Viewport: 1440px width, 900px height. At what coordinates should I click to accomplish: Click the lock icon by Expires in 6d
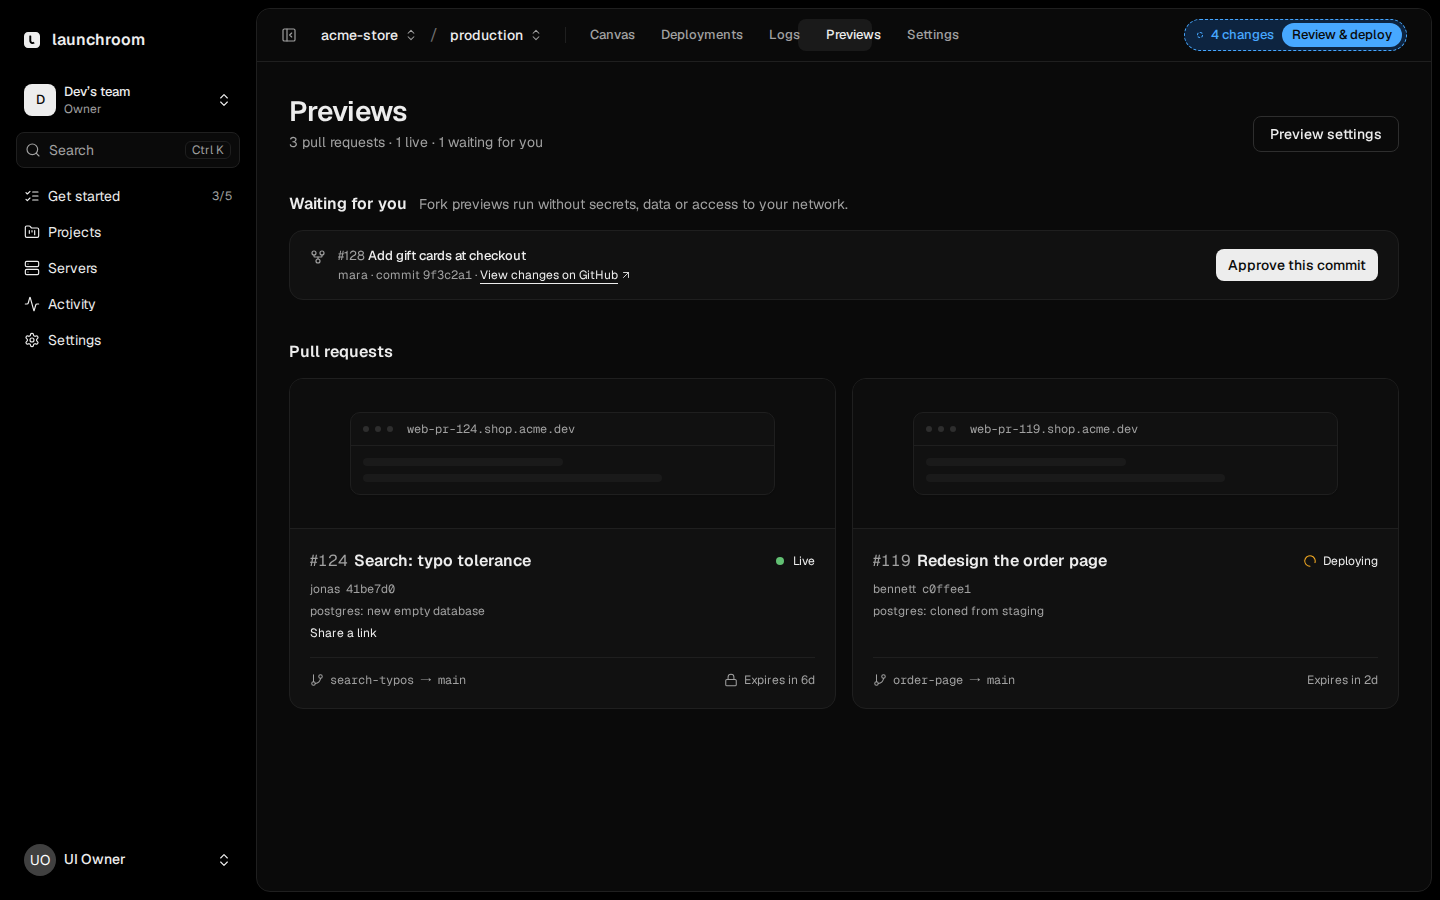731,680
